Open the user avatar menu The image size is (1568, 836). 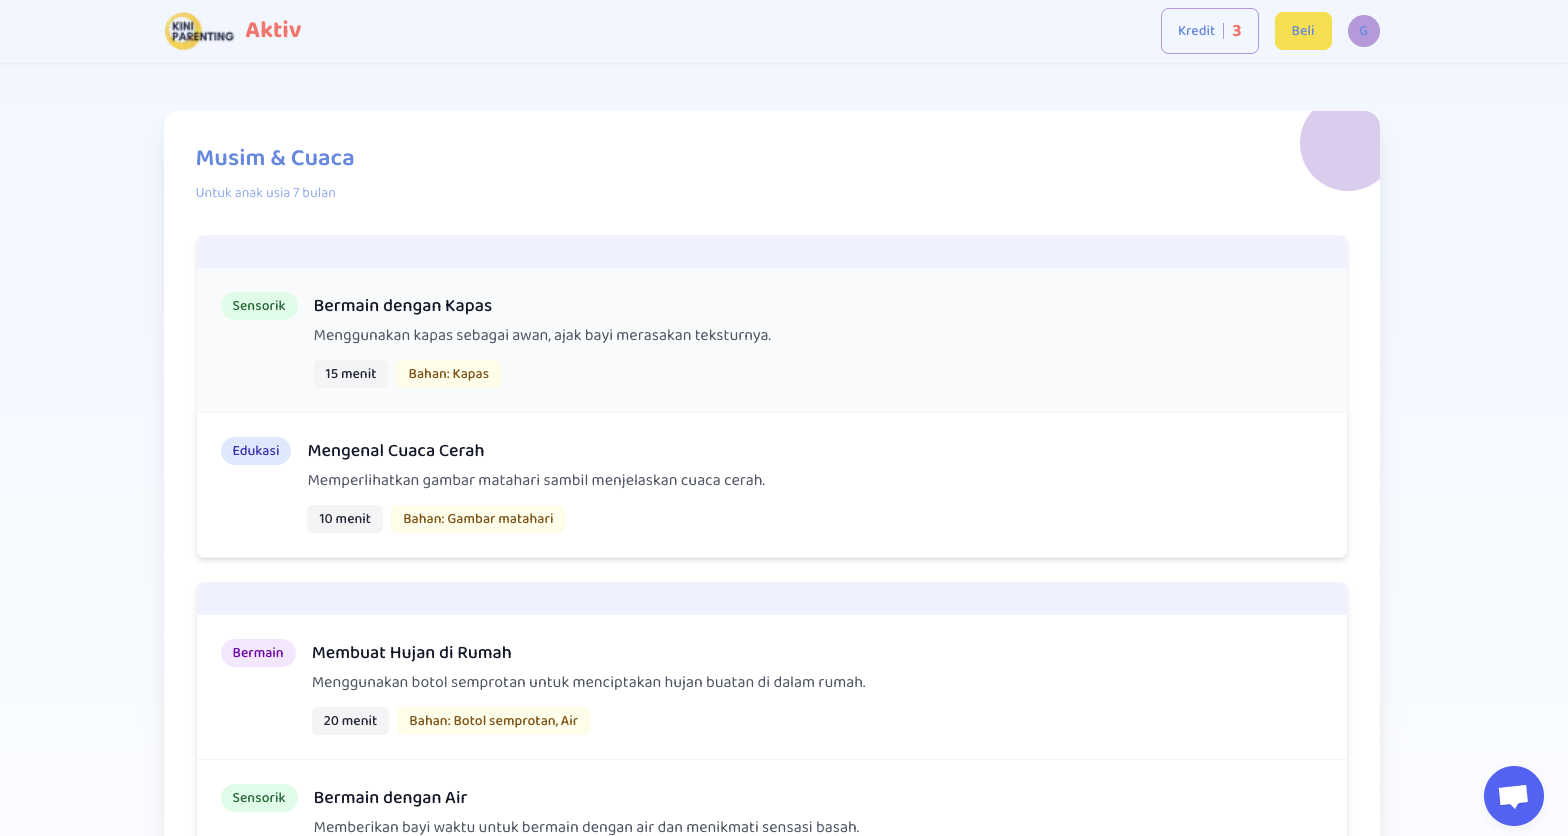[1363, 31]
